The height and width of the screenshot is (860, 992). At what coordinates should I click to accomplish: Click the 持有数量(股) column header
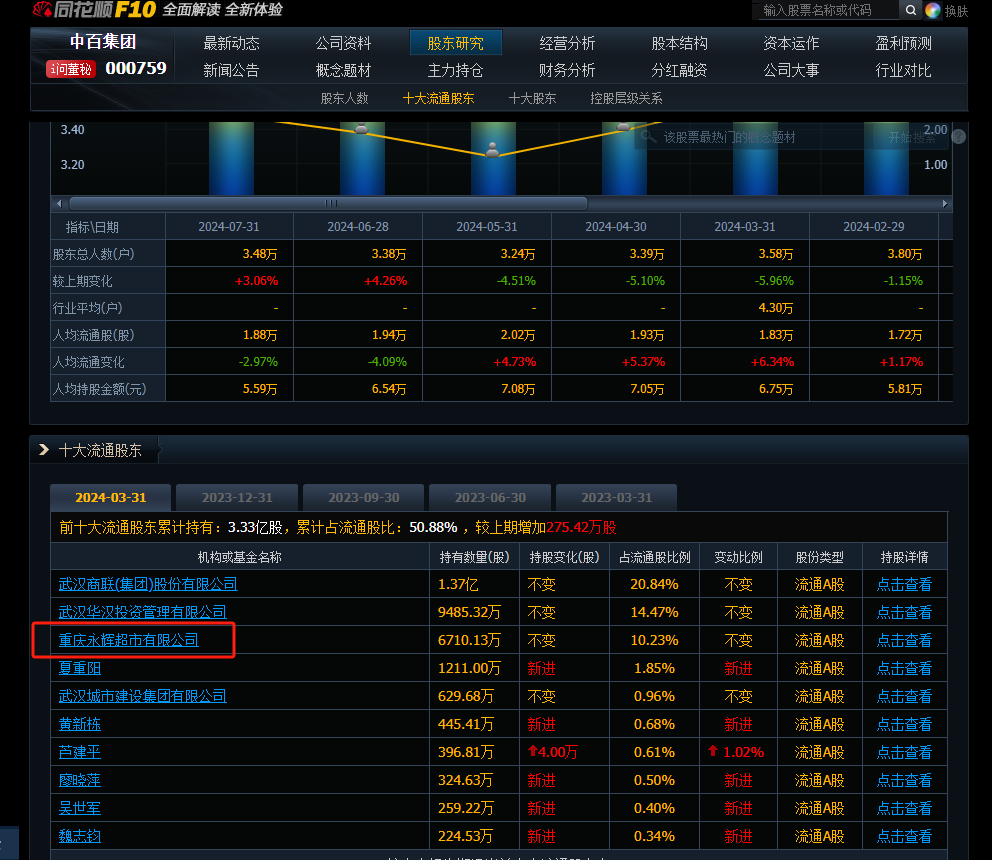tap(474, 557)
